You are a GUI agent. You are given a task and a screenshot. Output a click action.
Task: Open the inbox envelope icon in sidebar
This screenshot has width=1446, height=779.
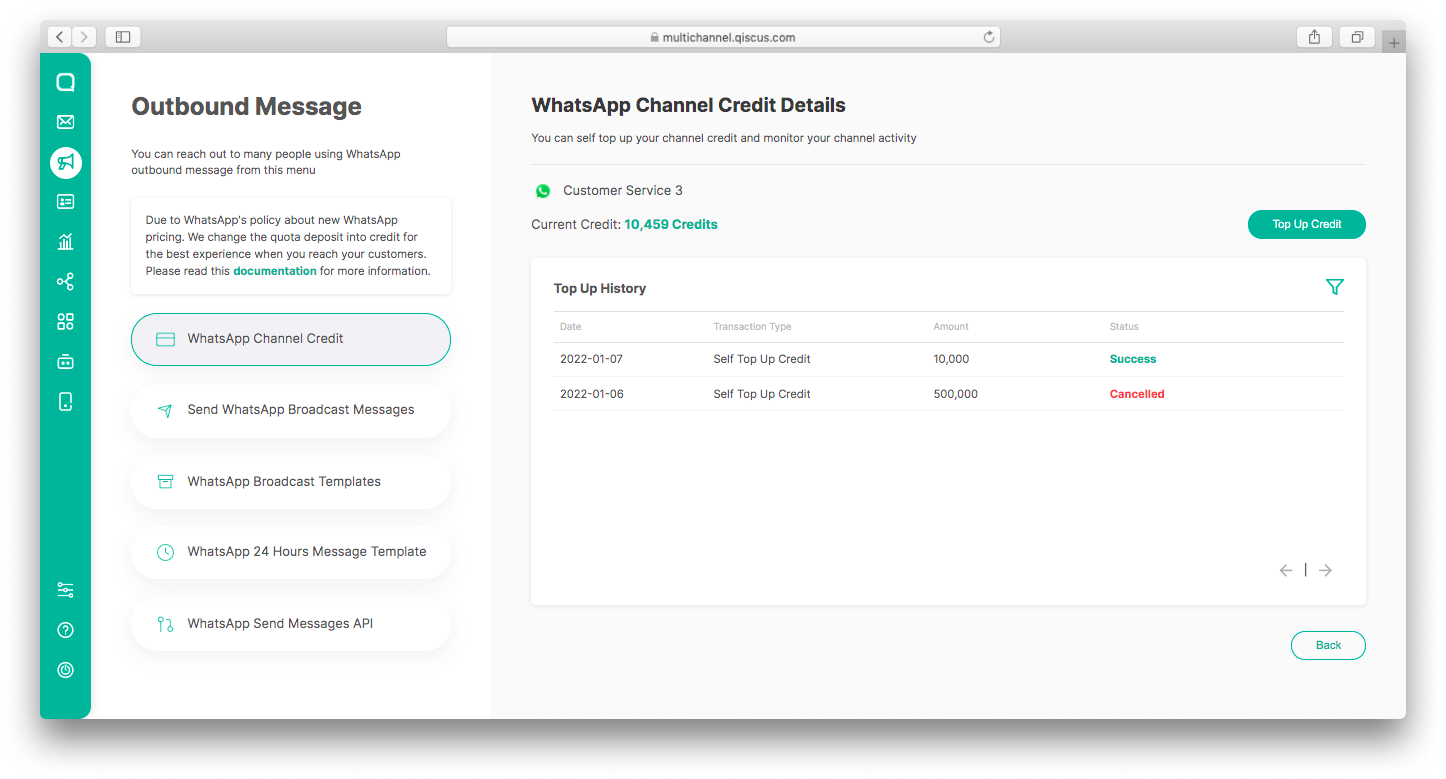pyautogui.click(x=65, y=122)
